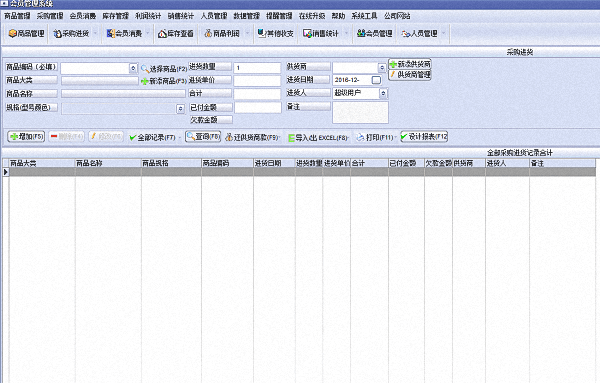Image resolution: width=600 pixels, height=383 pixels.
Task: Click 导入出 EXCEL(F8) button
Action: 318,137
